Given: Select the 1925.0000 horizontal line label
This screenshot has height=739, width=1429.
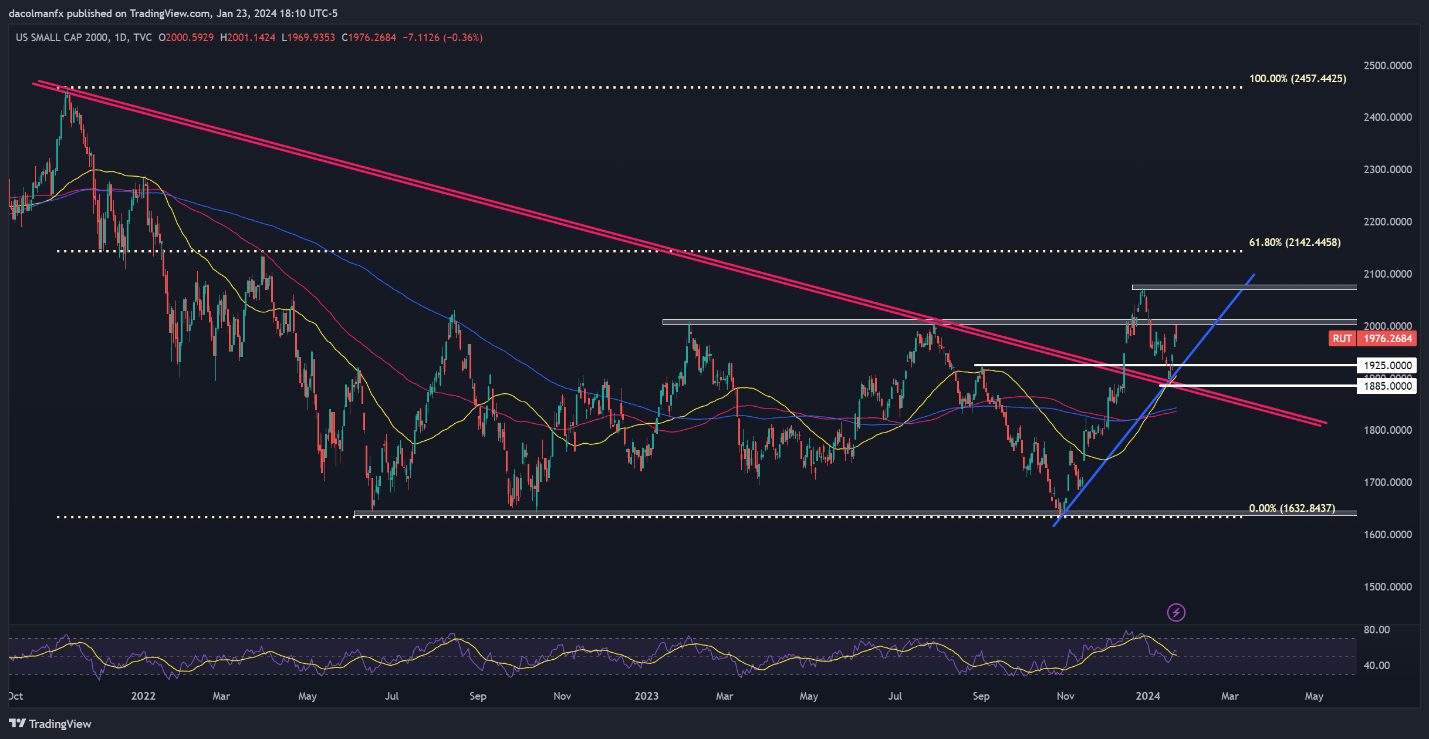Looking at the screenshot, I should (1387, 366).
